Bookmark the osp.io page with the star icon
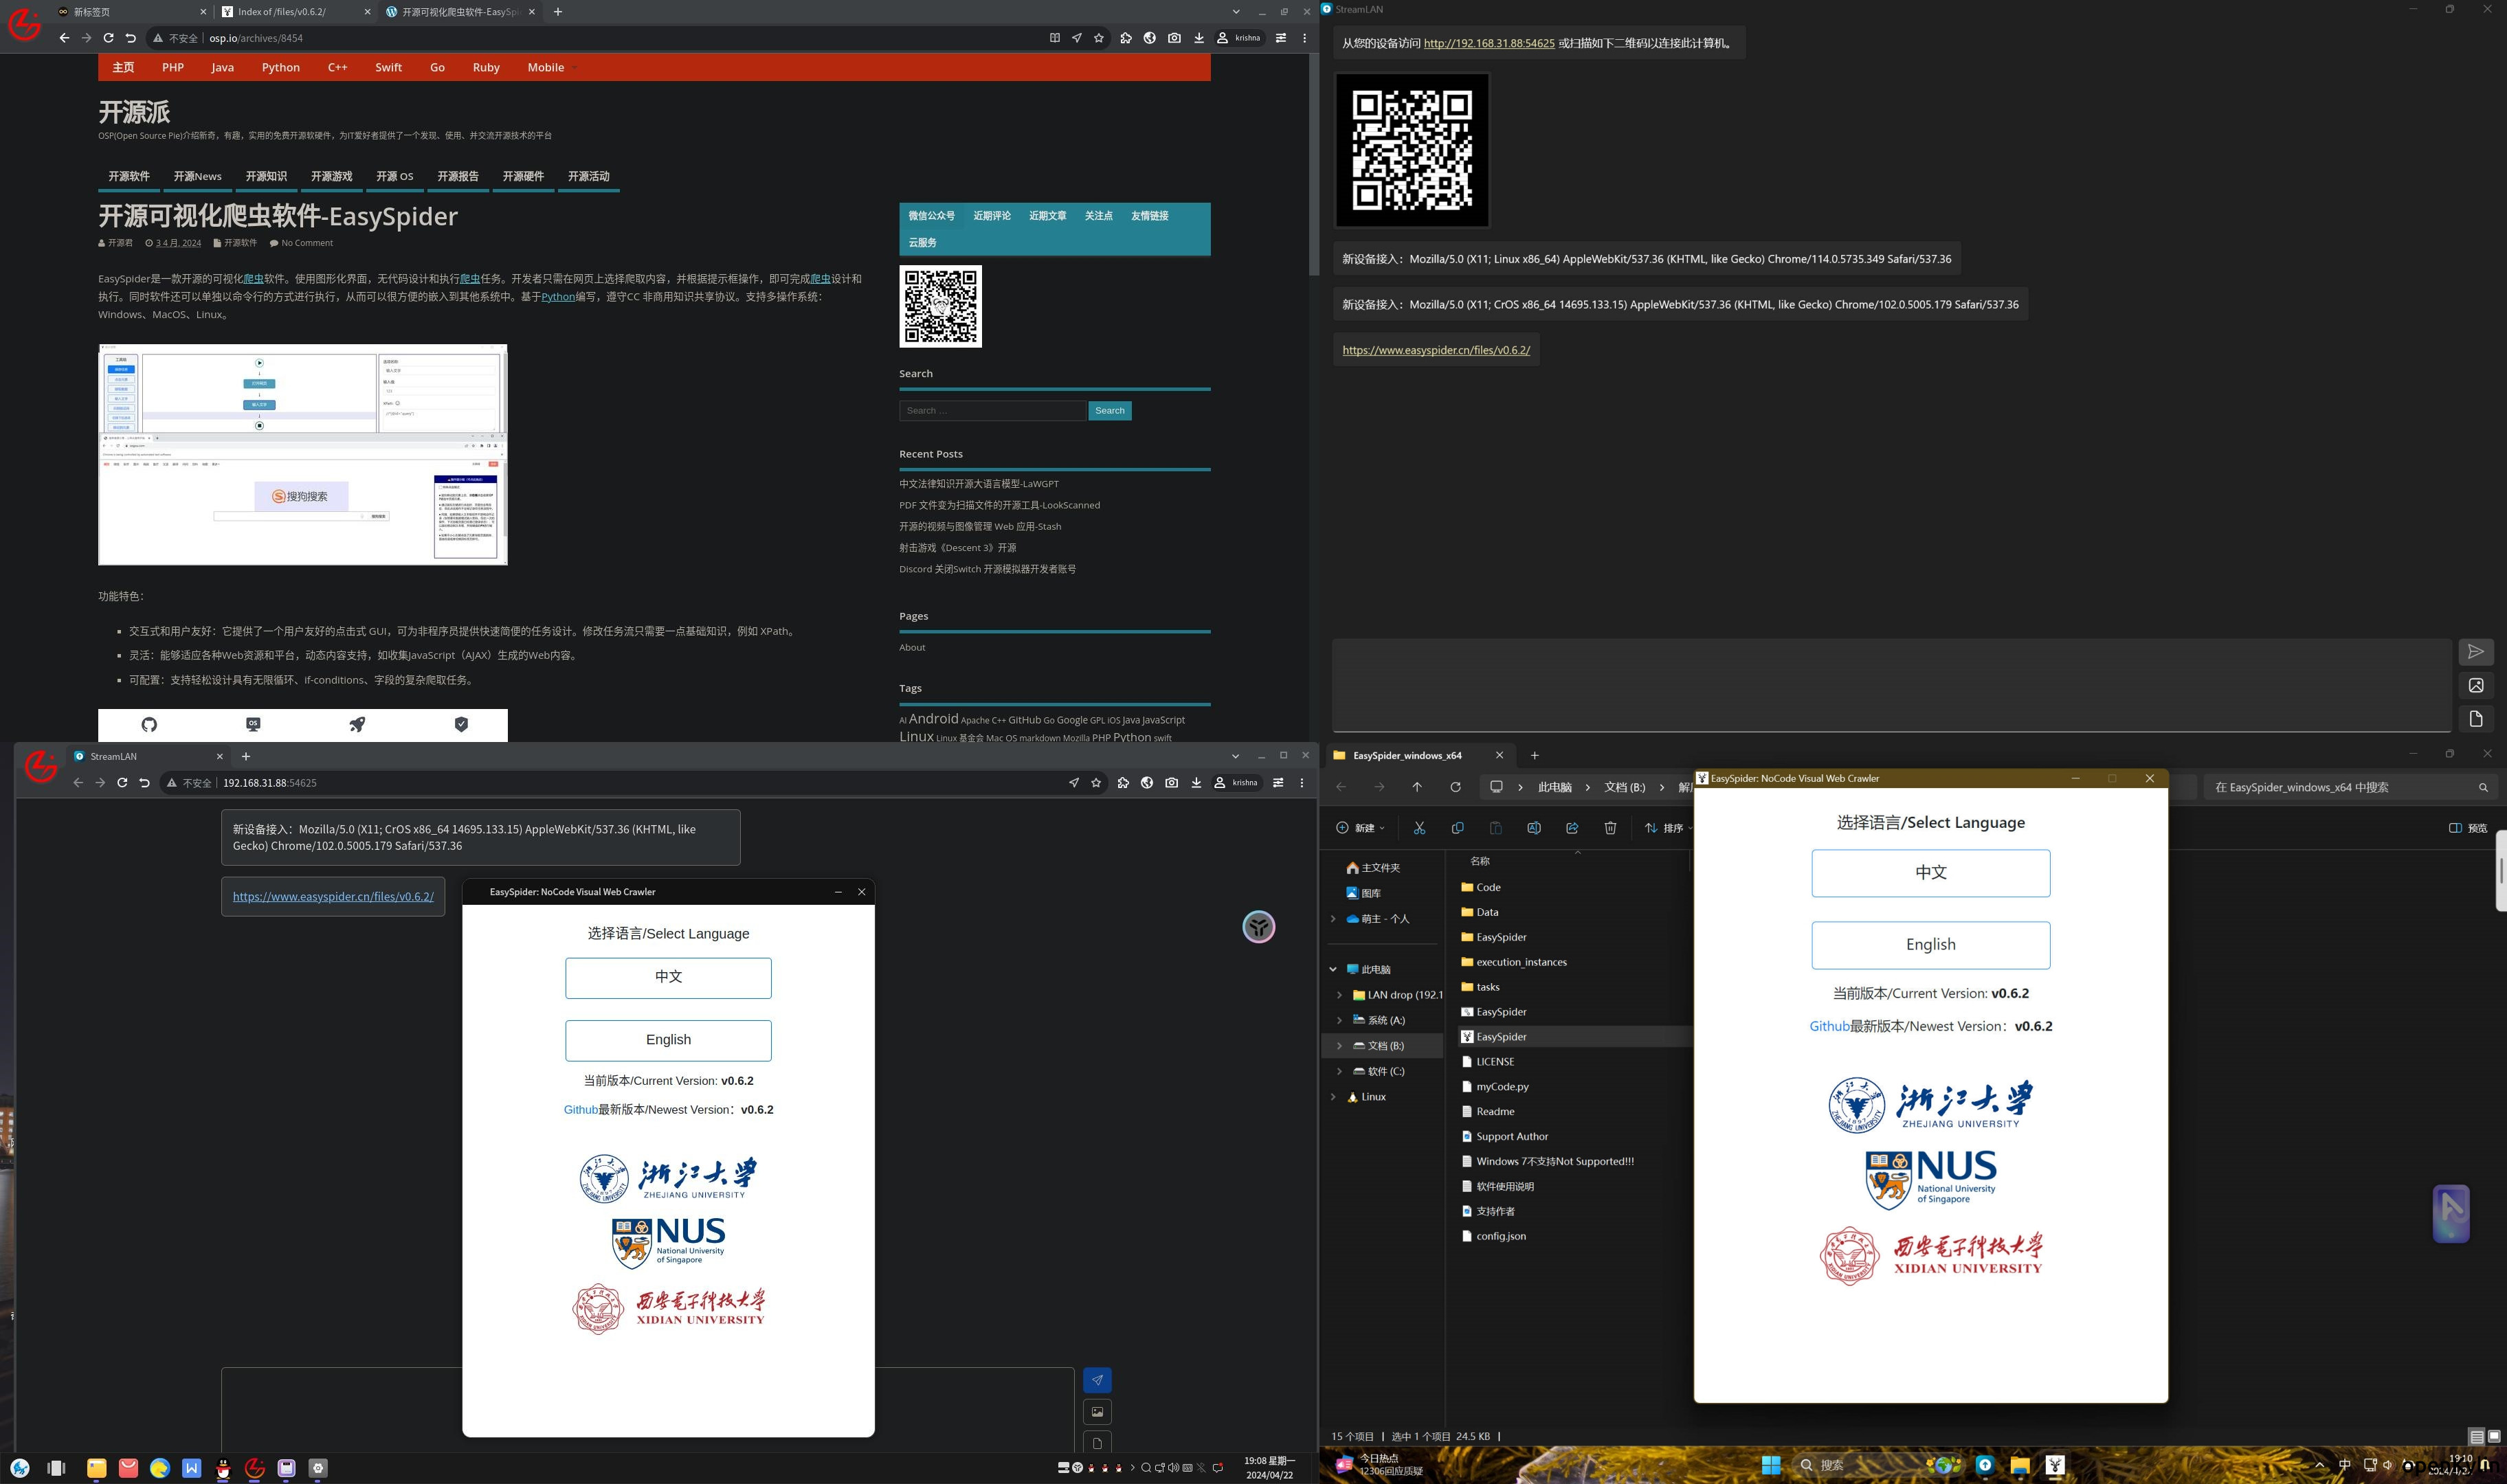This screenshot has width=2507, height=1484. coord(1099,38)
